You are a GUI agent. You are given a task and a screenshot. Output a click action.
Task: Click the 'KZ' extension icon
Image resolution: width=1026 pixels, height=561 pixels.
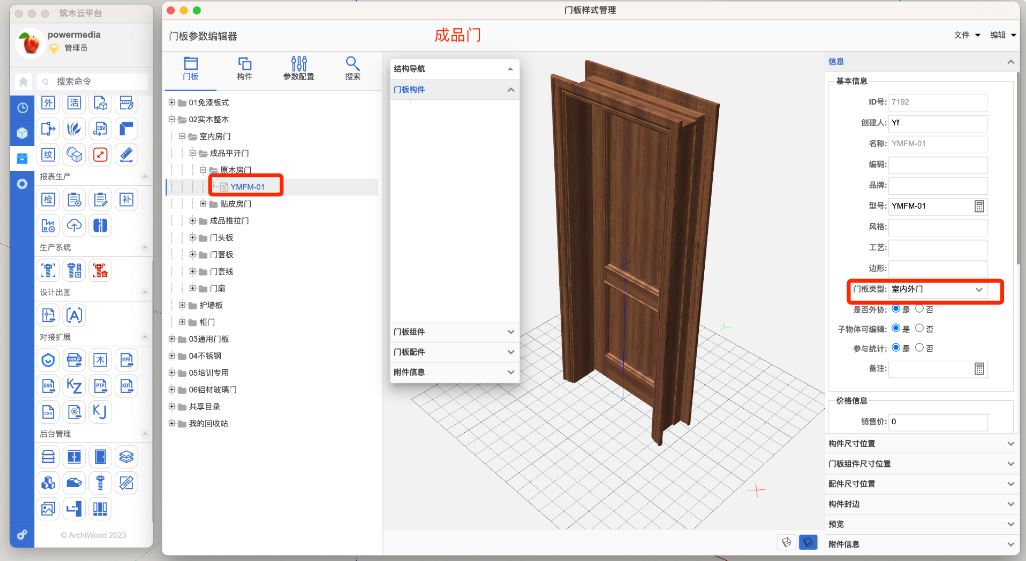point(74,386)
